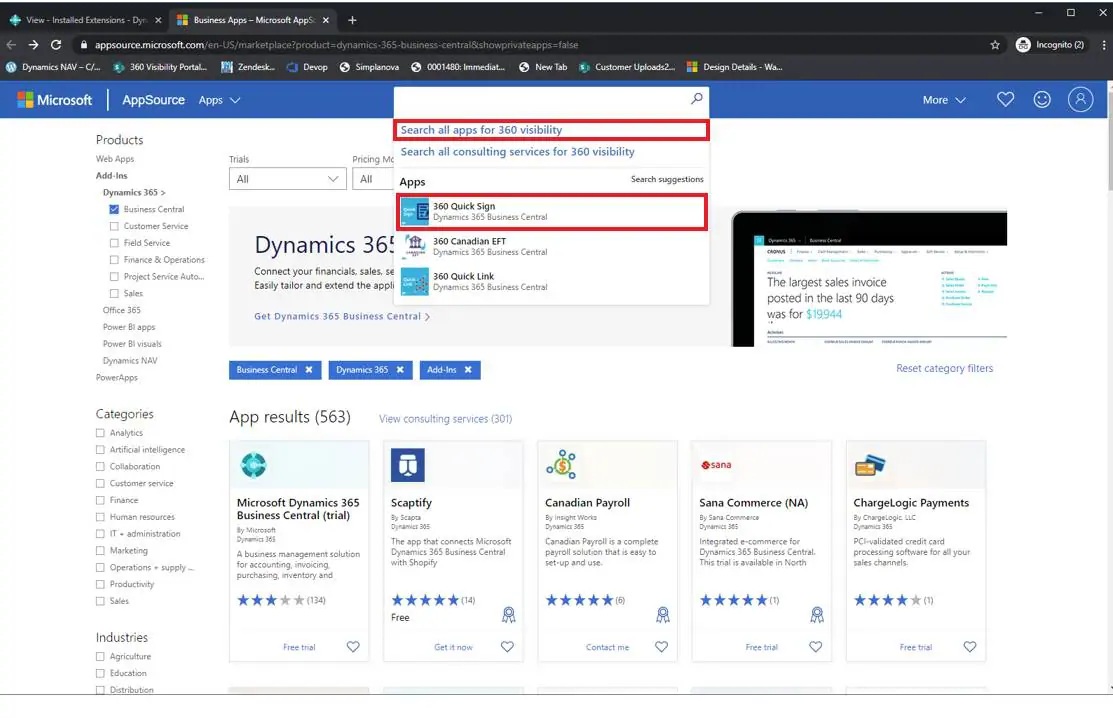The height and width of the screenshot is (718, 1113).
Task: Check the Artificial intelligence category checkbox
Action: [x=100, y=450]
